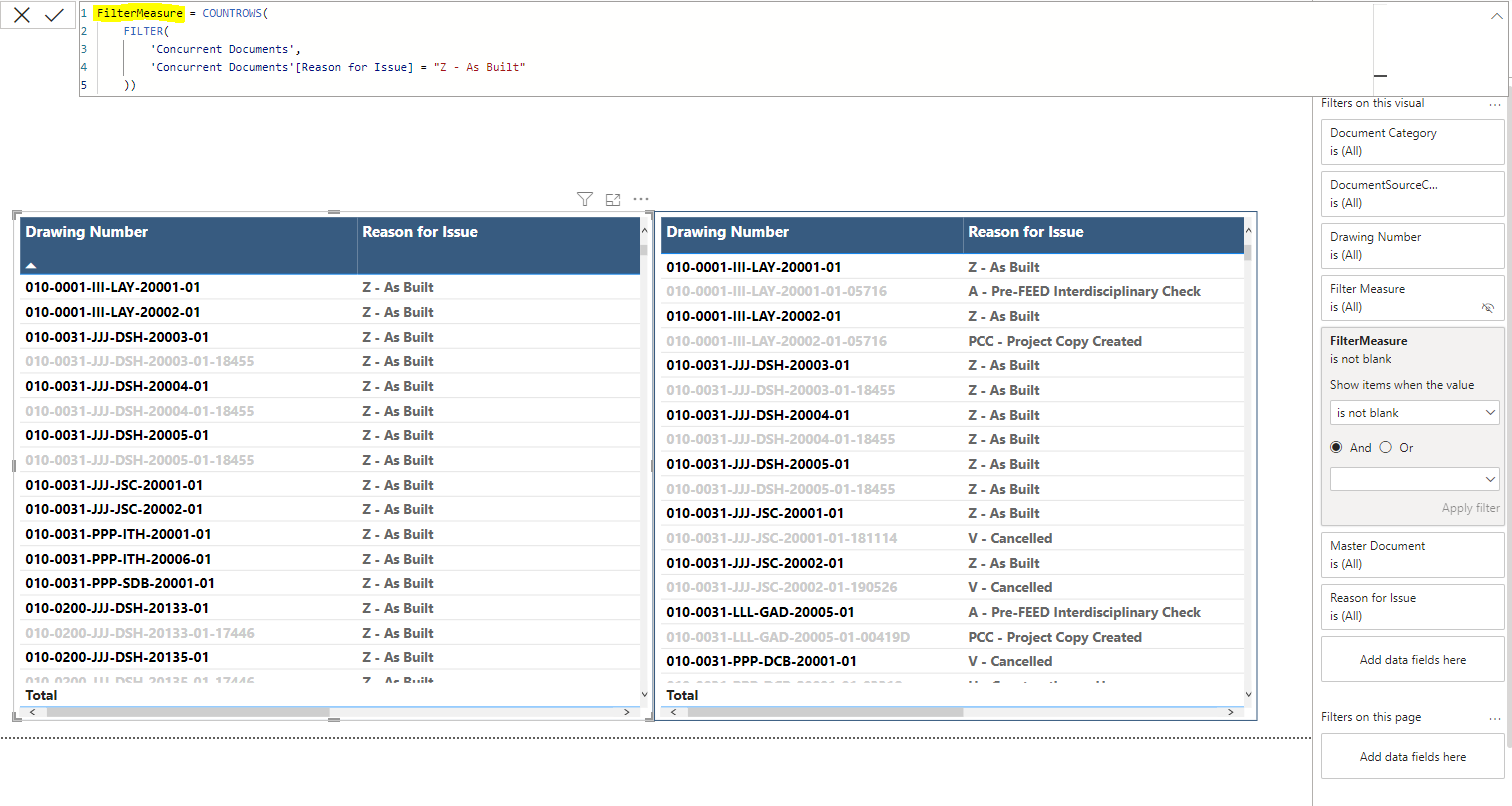Select 010-0031-JJJ-JSC-20001-01-181114 in right table
This screenshot has width=1512, height=806.
(x=782, y=538)
